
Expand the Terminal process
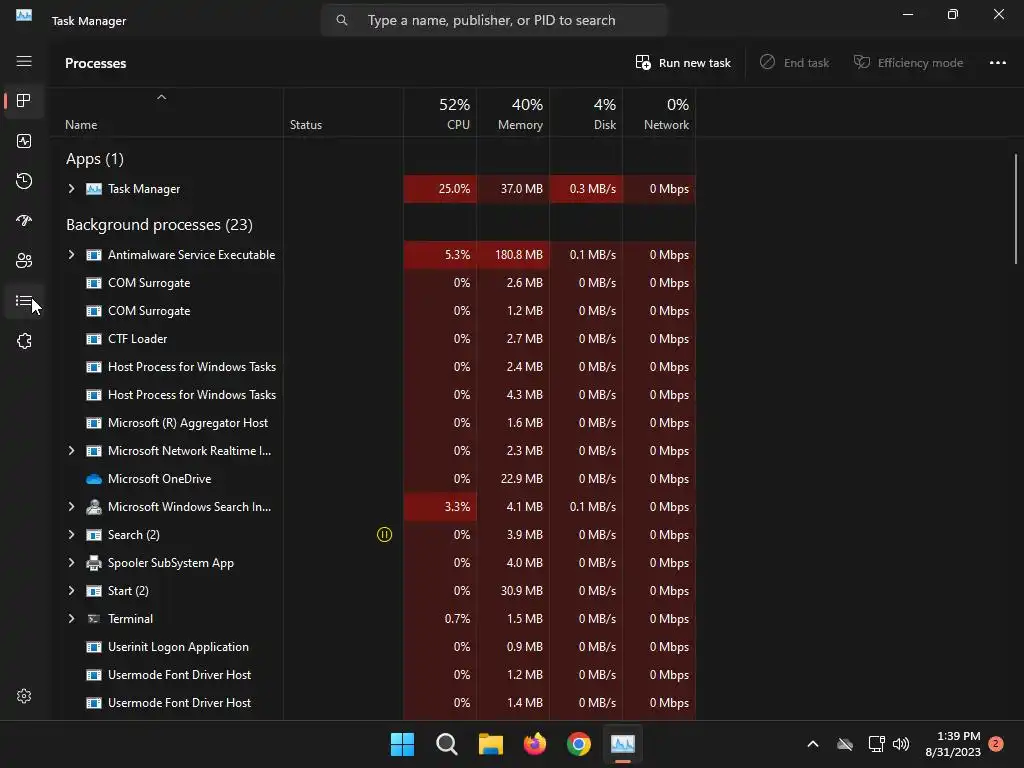pyautogui.click(x=71, y=619)
